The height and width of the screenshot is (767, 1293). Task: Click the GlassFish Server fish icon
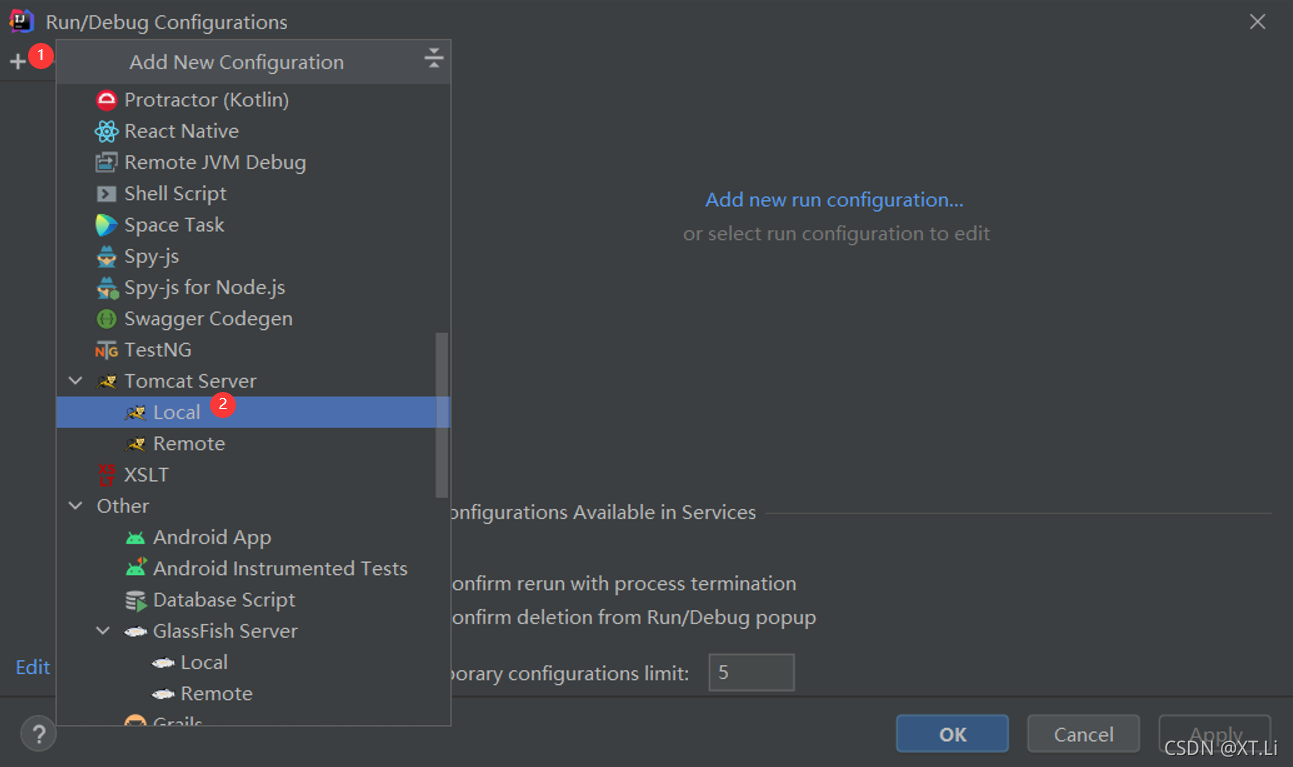[x=135, y=631]
